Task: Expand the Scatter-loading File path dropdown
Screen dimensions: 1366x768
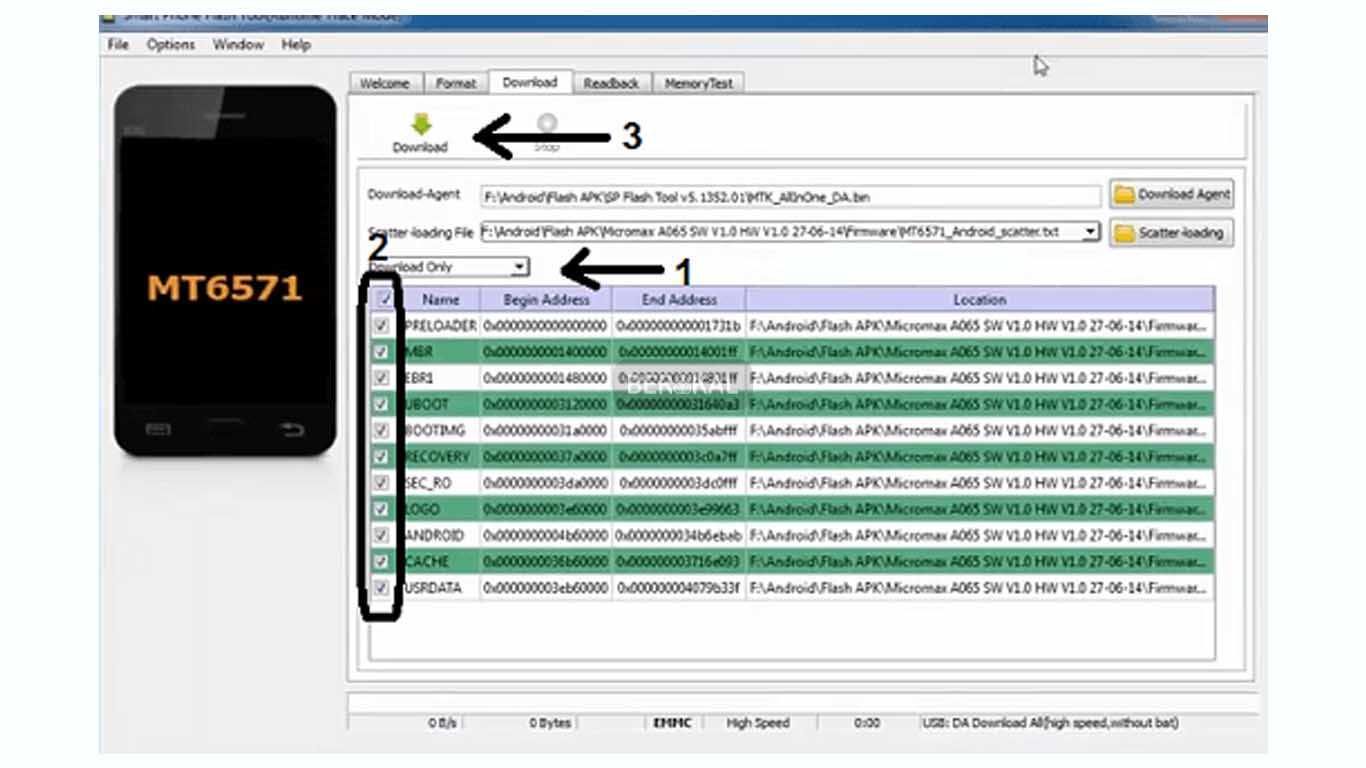Action: pos(1090,232)
